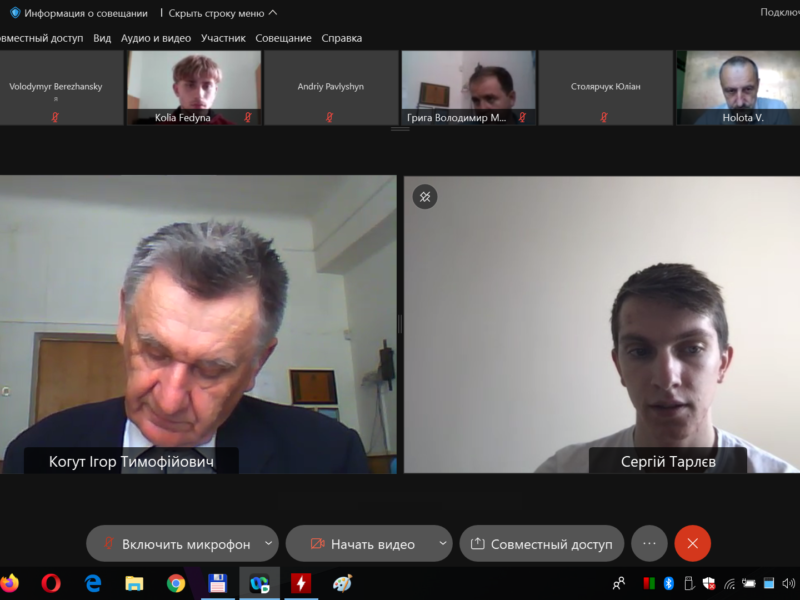Open the Участник menu
The image size is (800, 600).
tap(223, 38)
